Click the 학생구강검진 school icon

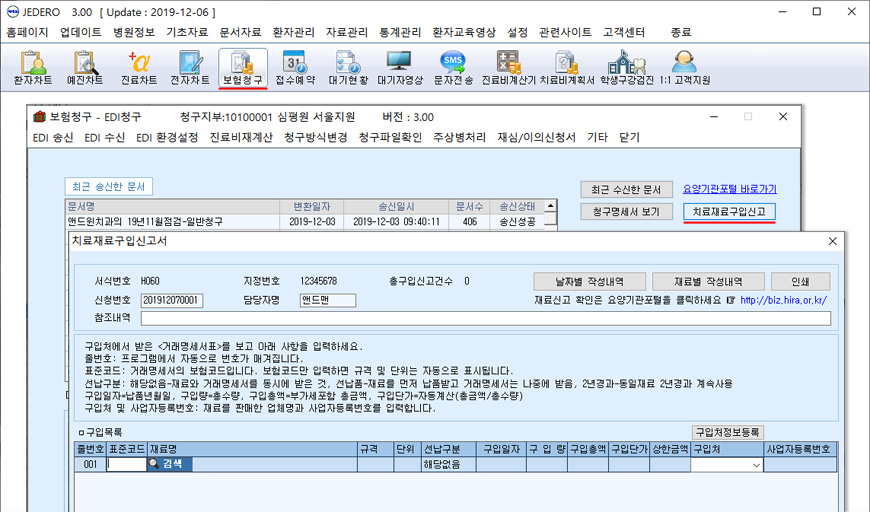[625, 68]
